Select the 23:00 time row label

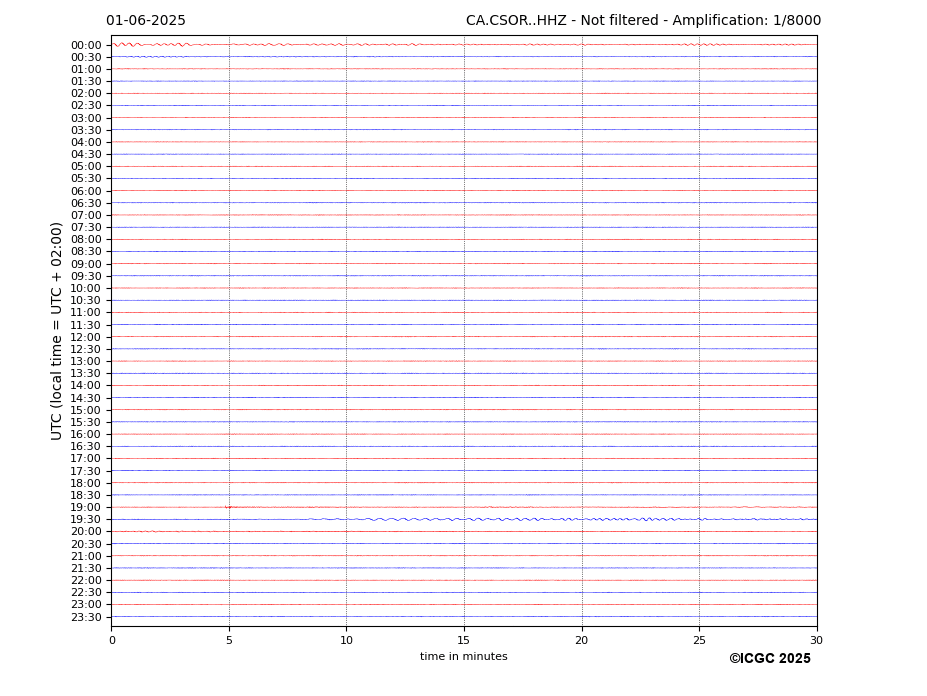coord(86,605)
